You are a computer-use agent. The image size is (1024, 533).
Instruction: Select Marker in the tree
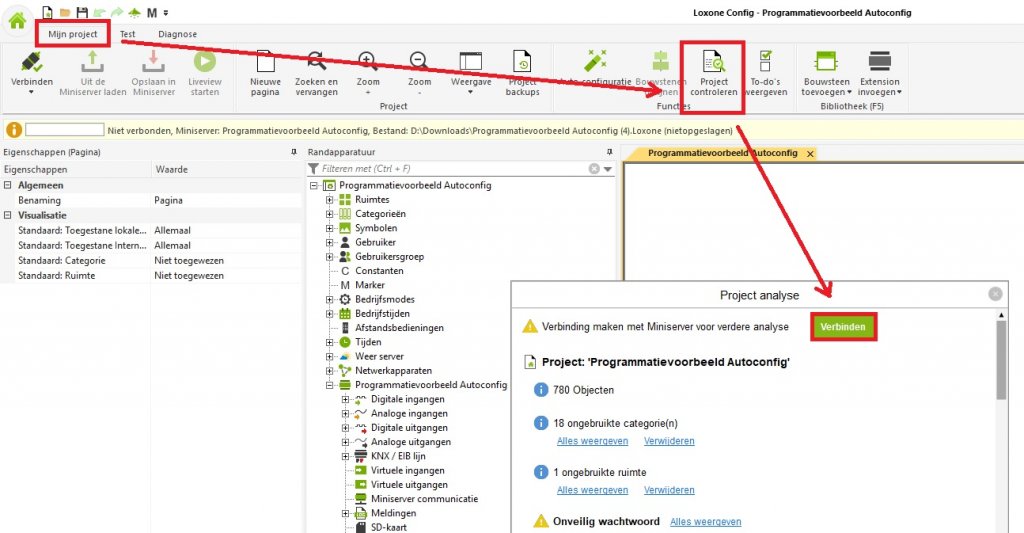click(370, 285)
